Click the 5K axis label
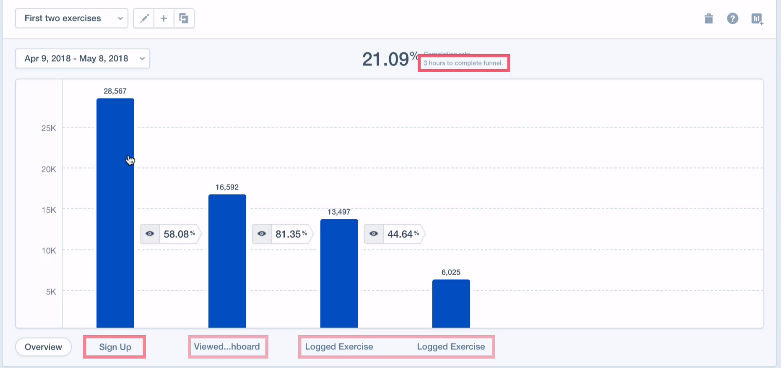The width and height of the screenshot is (781, 368). coord(50,291)
